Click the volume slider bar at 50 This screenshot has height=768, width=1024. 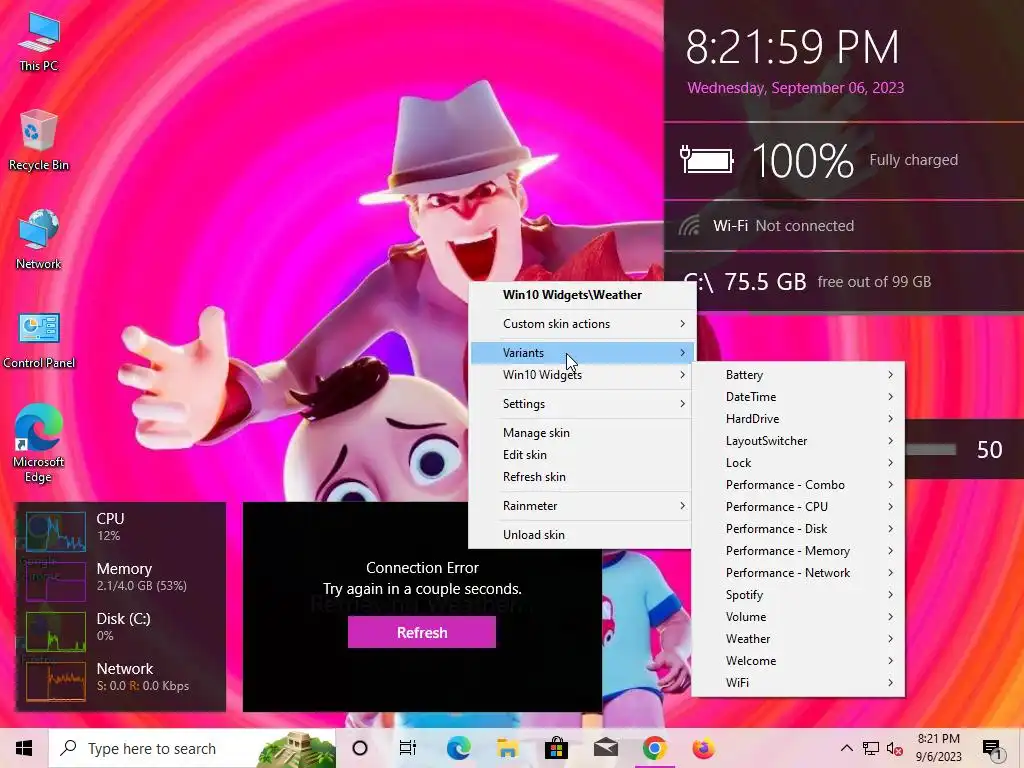(931, 449)
